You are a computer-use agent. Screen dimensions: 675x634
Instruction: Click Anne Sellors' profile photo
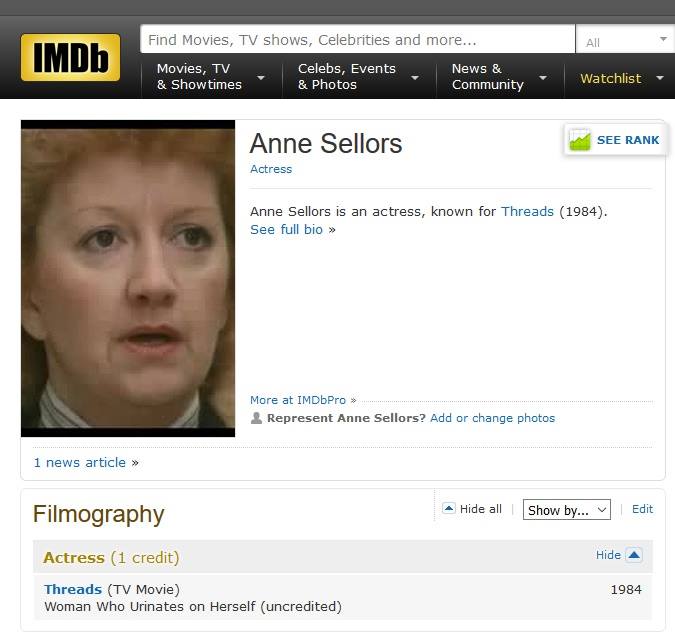(x=128, y=278)
